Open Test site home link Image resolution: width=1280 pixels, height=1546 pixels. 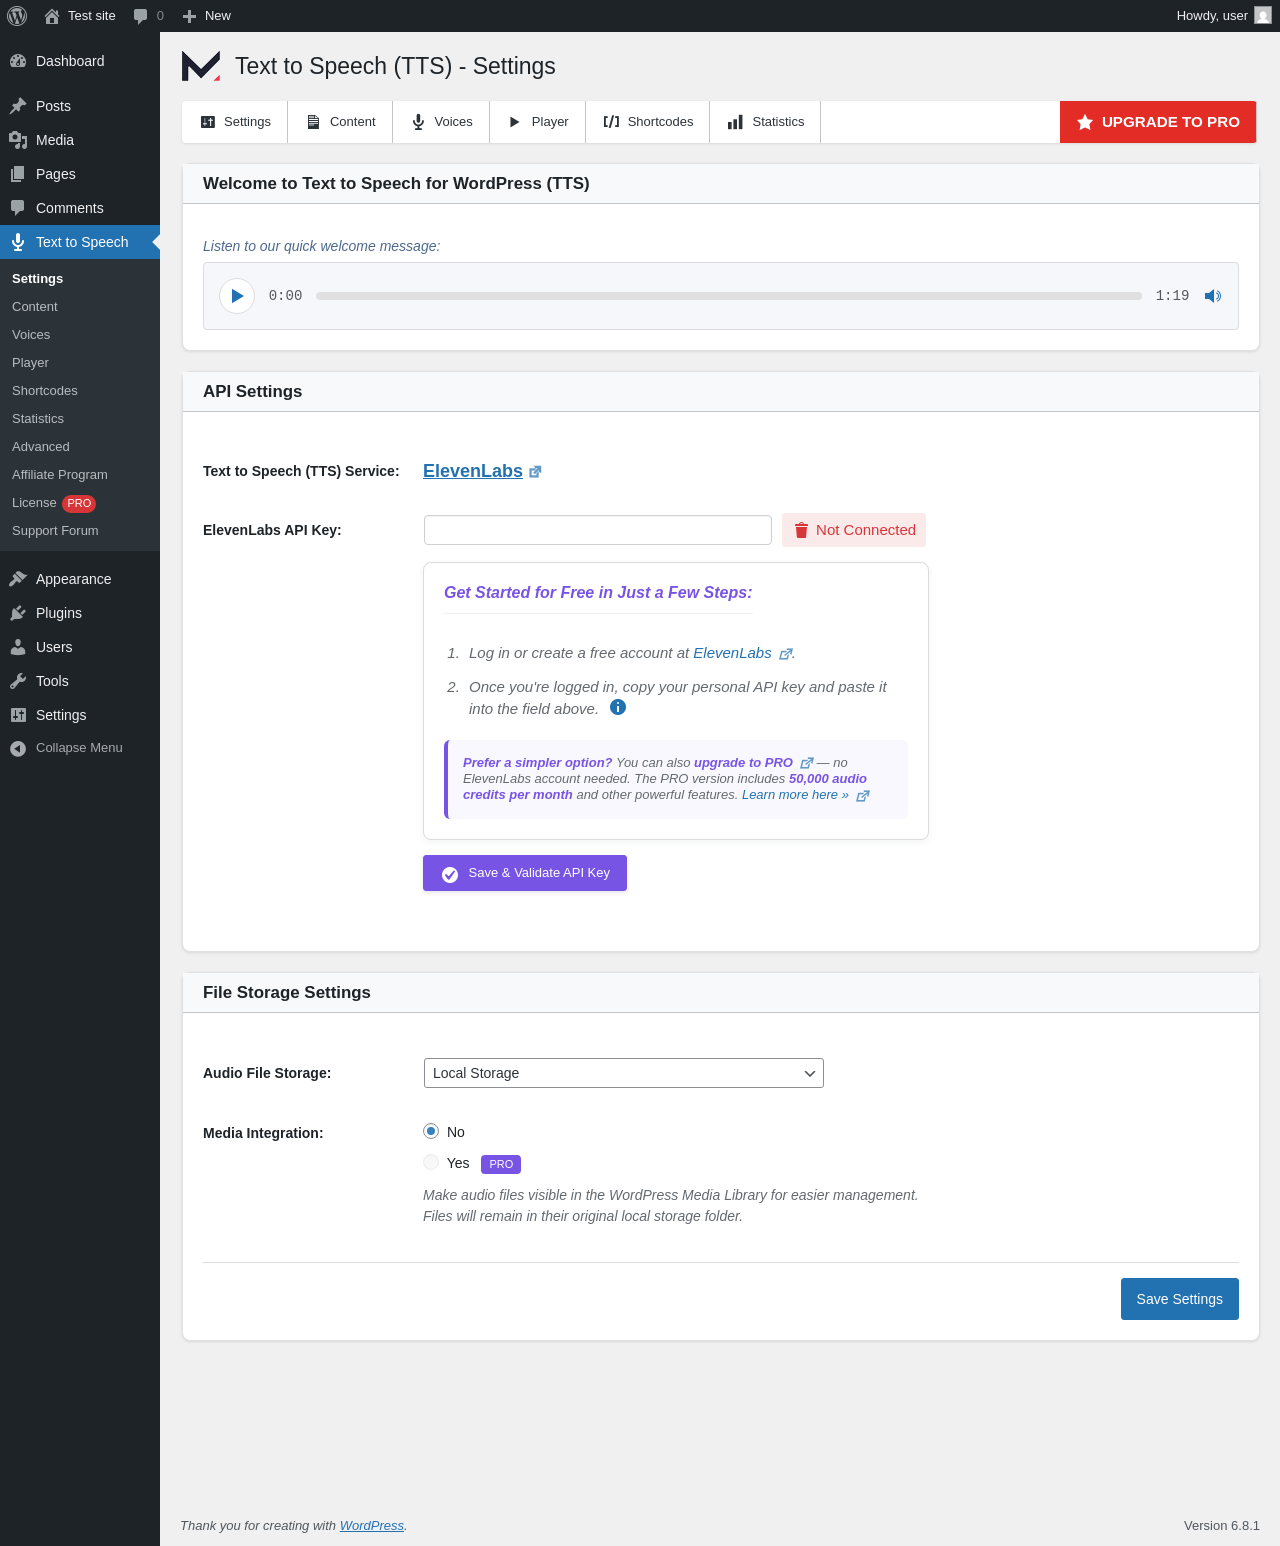80,16
